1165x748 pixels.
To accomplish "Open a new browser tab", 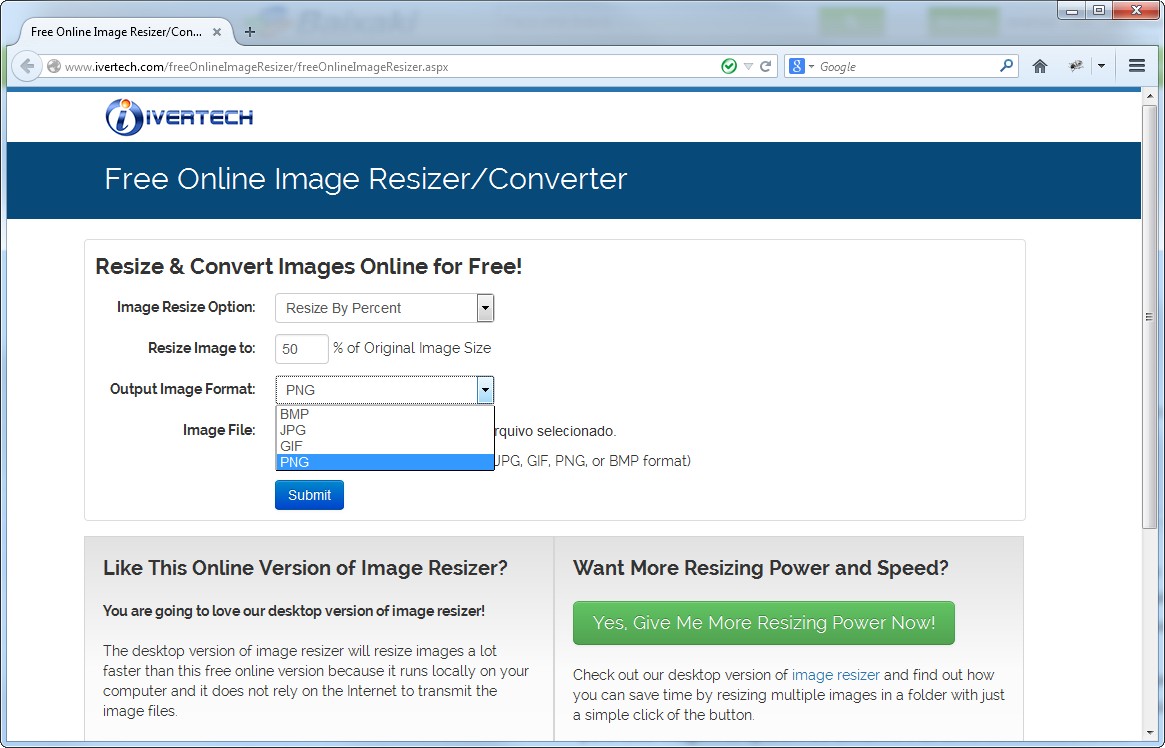I will (x=250, y=30).
